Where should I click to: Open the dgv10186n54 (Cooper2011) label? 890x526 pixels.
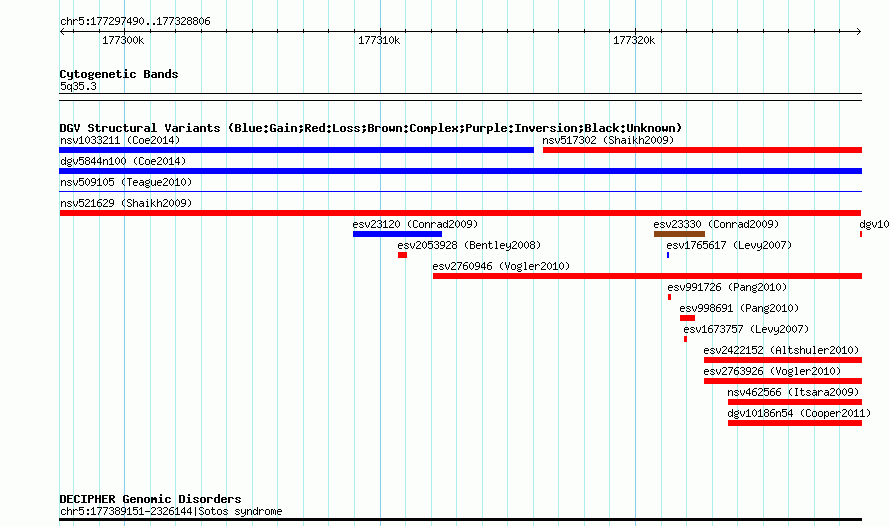point(799,413)
